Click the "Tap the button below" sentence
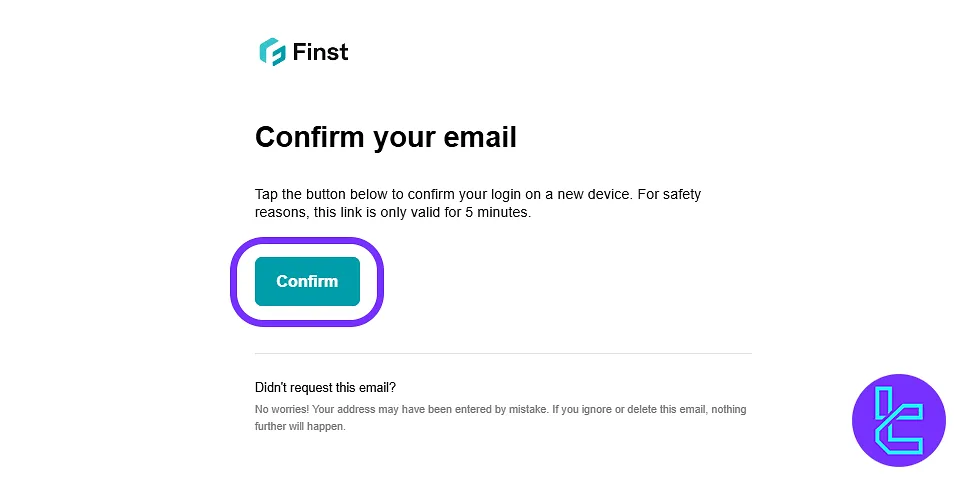 pyautogui.click(x=340, y=194)
